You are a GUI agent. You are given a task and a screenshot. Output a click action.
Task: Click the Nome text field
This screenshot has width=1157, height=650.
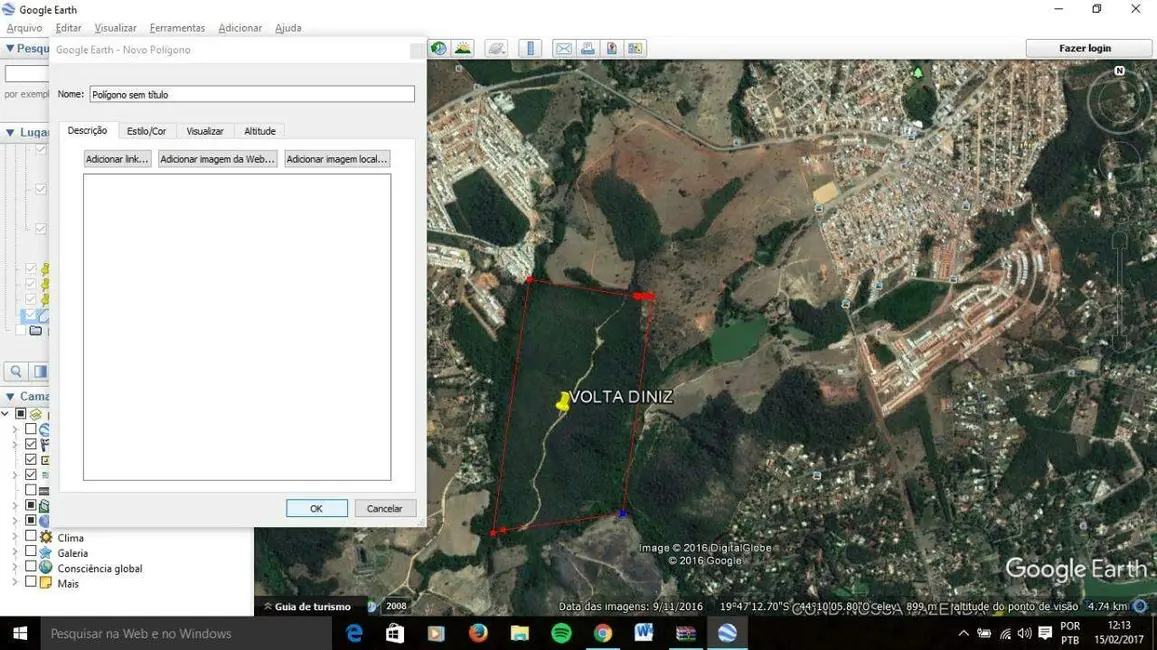click(251, 94)
